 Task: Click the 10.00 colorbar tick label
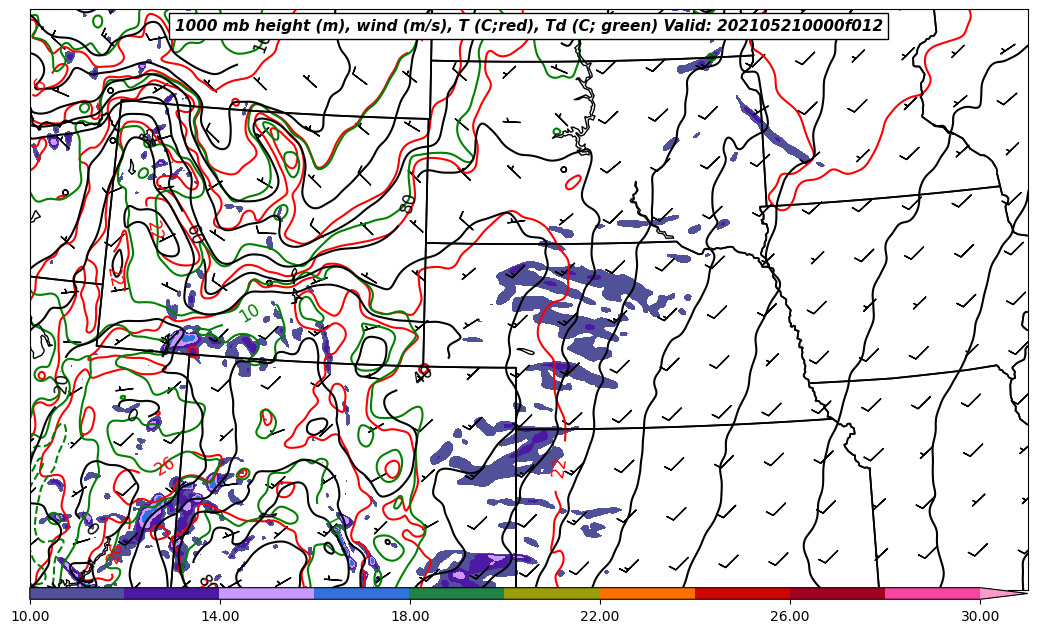point(30,616)
